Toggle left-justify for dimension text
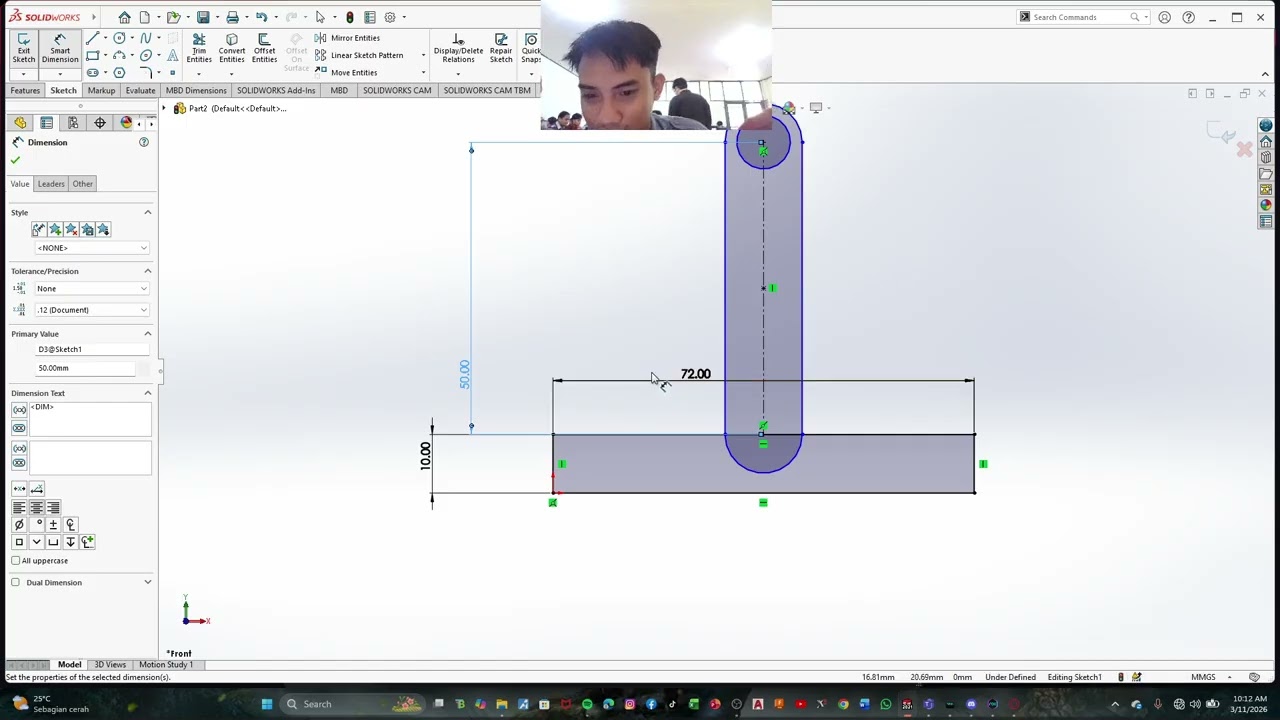The width and height of the screenshot is (1280, 720). tap(19, 508)
